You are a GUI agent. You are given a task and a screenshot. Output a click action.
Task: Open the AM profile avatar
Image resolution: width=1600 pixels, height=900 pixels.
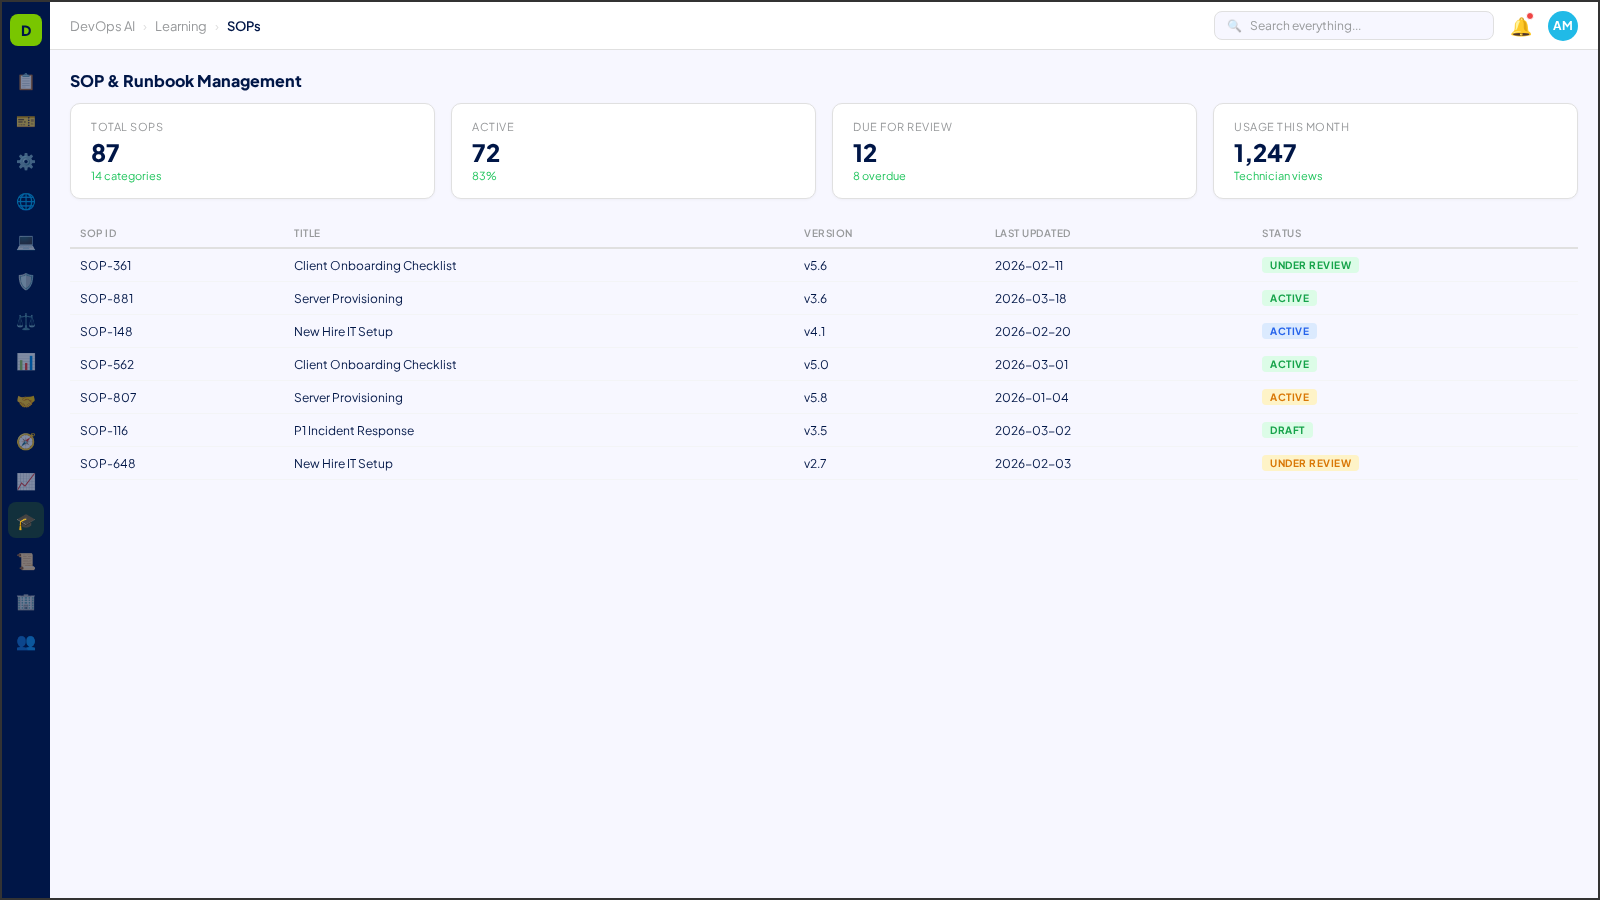[x=1562, y=26]
